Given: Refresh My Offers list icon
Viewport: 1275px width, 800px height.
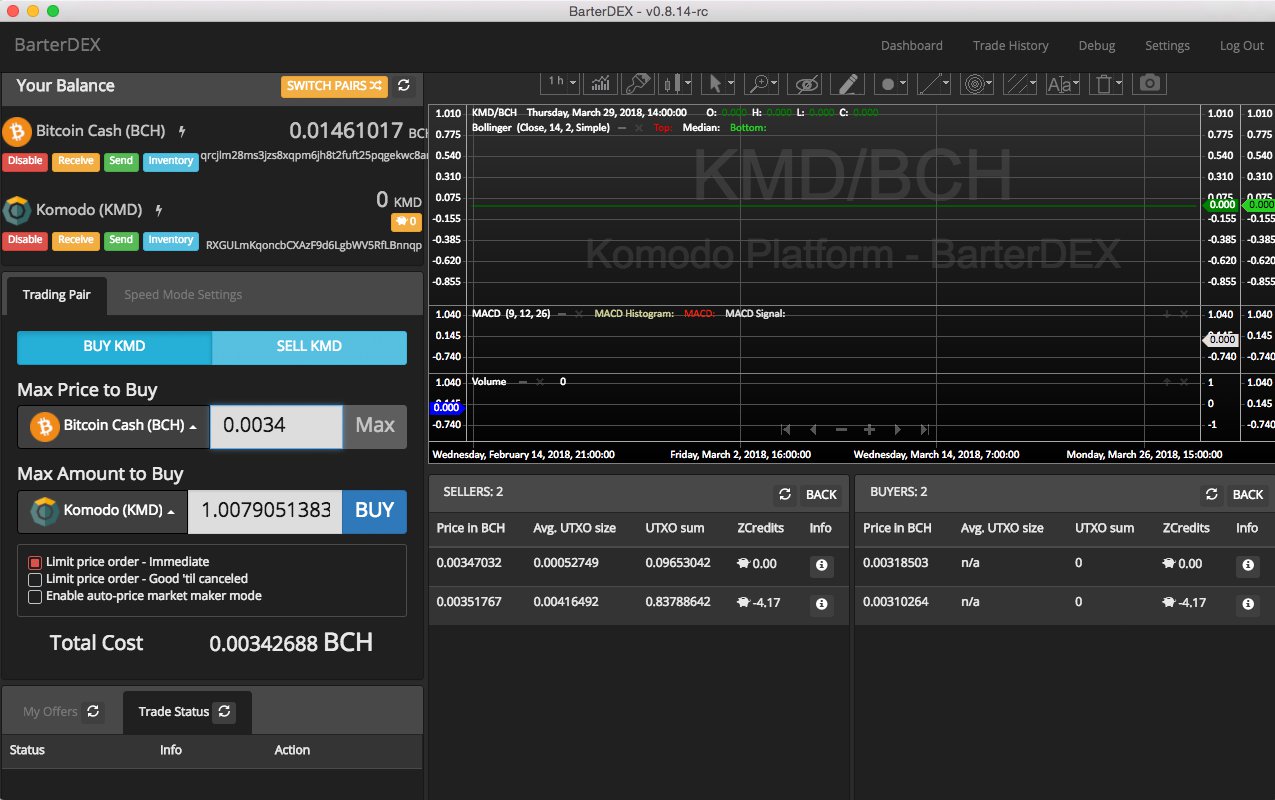Looking at the screenshot, I should coord(93,711).
